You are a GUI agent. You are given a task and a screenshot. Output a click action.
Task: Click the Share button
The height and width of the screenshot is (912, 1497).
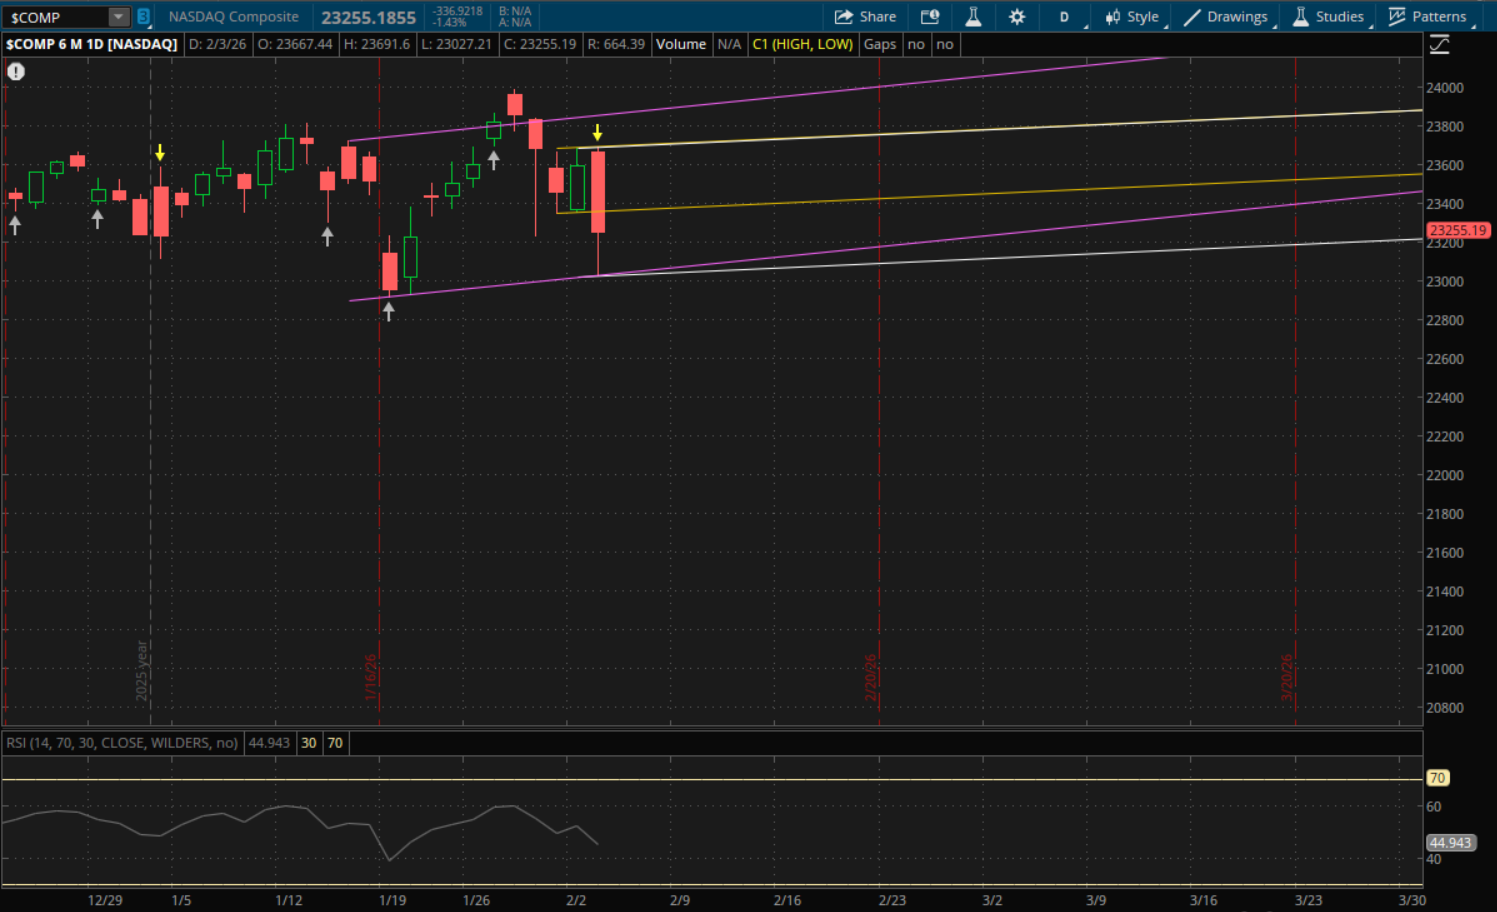click(x=865, y=17)
